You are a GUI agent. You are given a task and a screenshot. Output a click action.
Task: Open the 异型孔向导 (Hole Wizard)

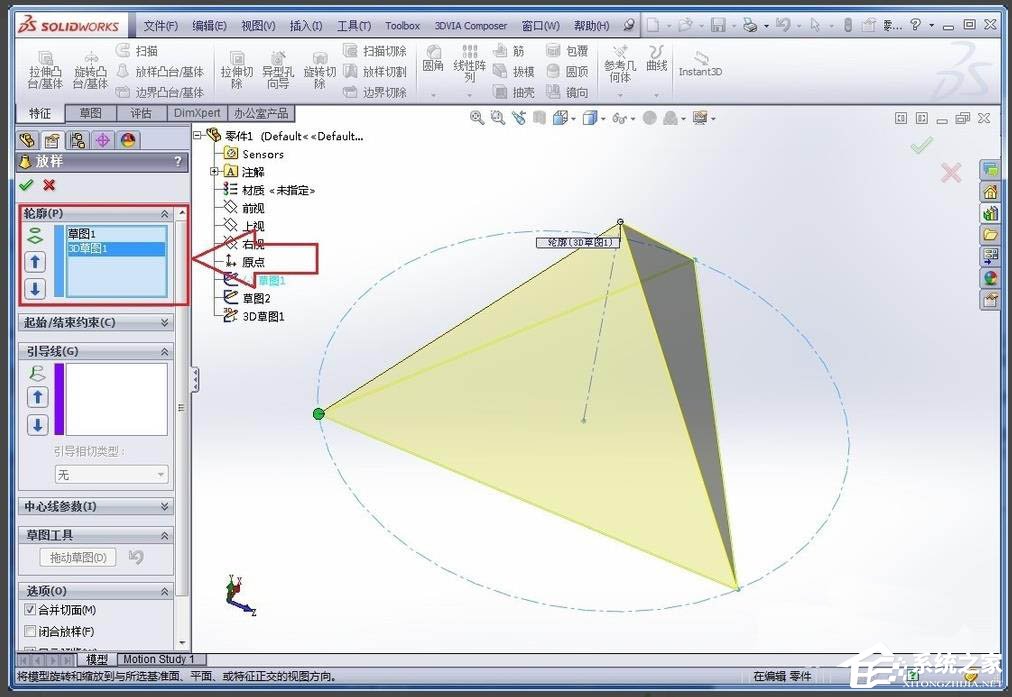(279, 72)
